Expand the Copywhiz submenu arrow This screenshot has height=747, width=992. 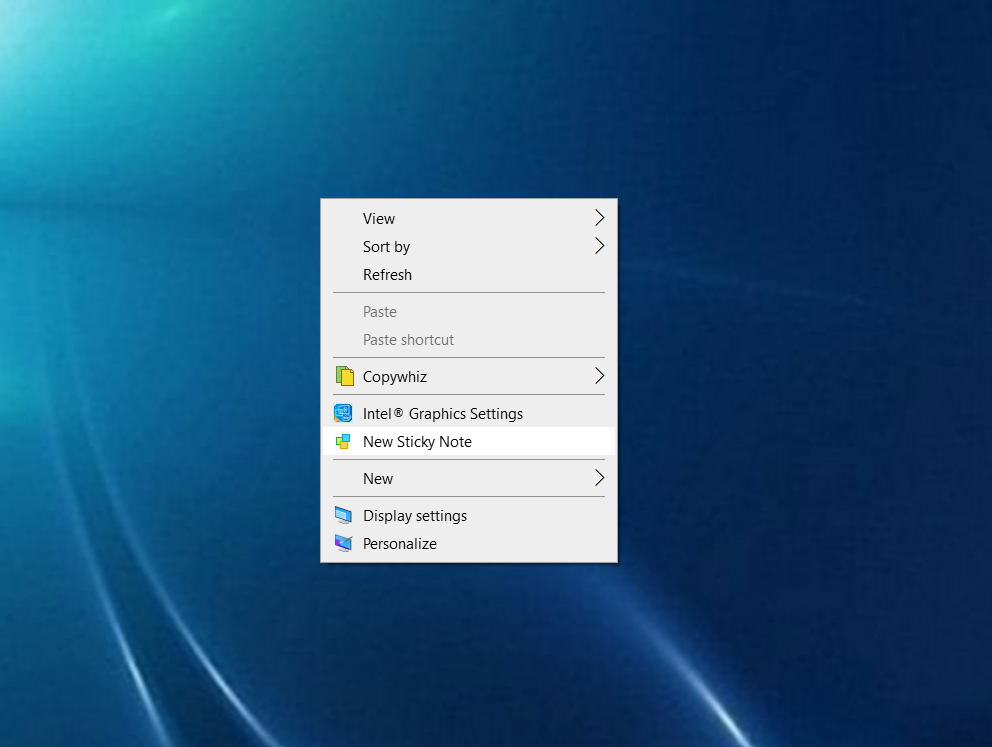pyautogui.click(x=599, y=377)
